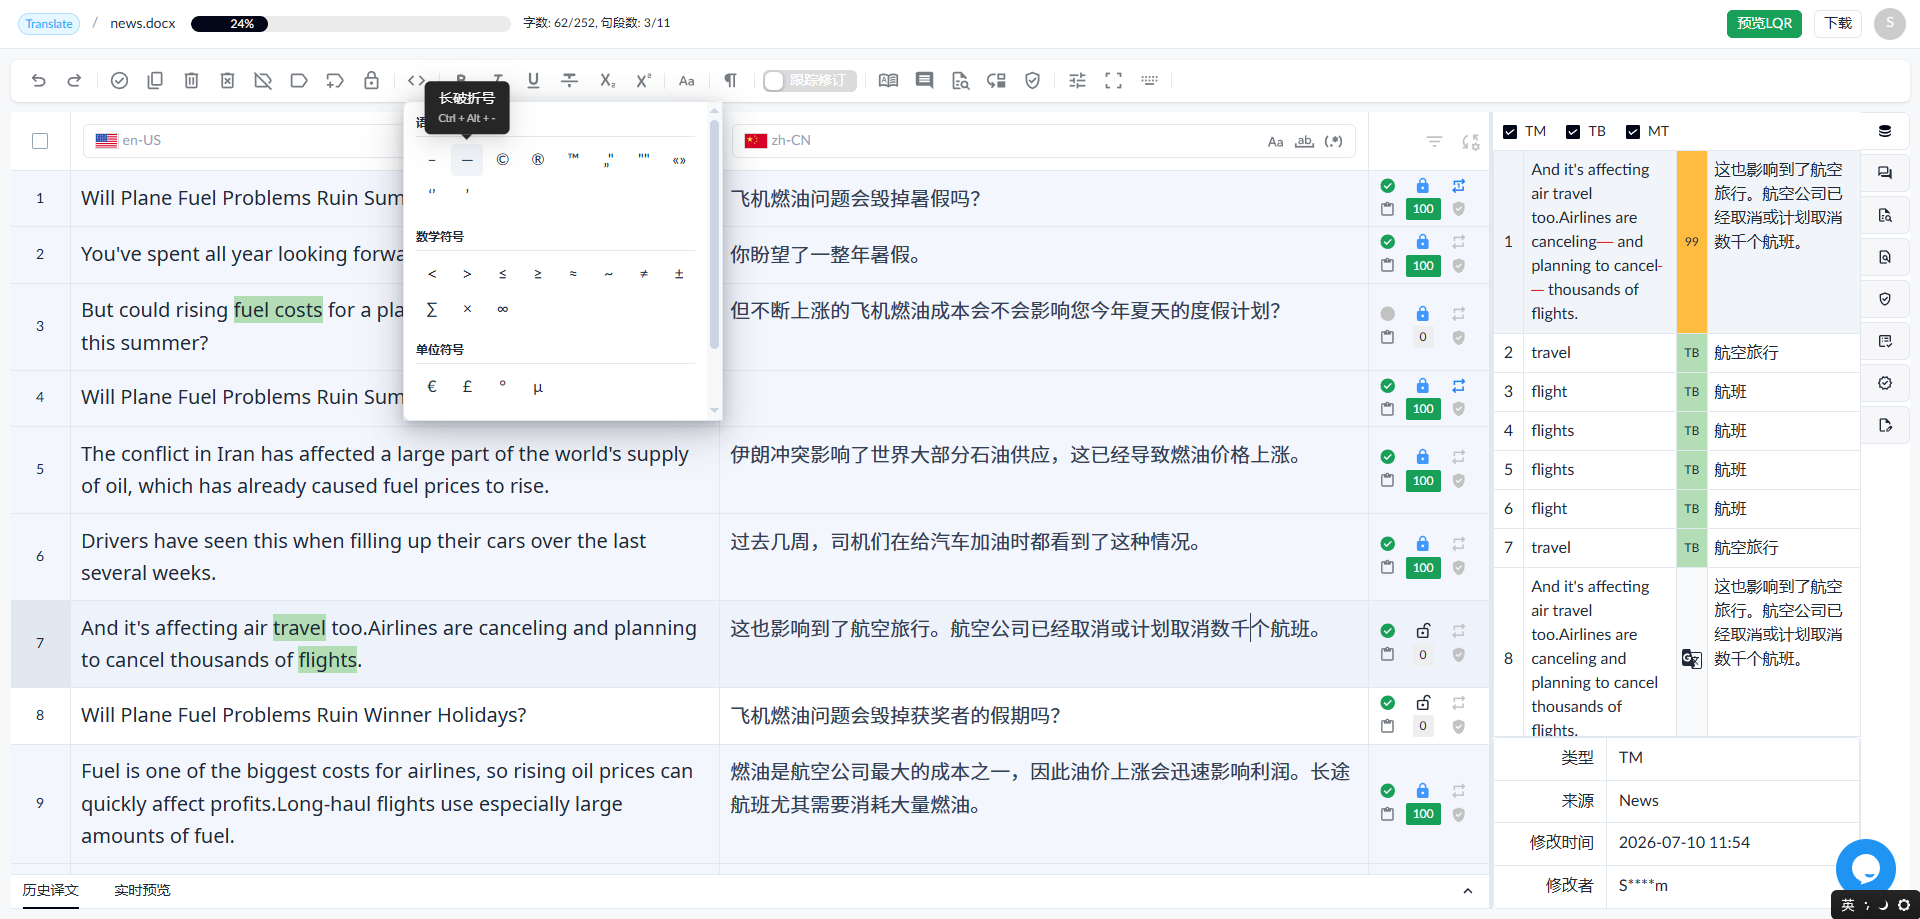This screenshot has width=1920, height=919.
Task: Click the symbol popup vertical scrollbar
Action: (714, 234)
